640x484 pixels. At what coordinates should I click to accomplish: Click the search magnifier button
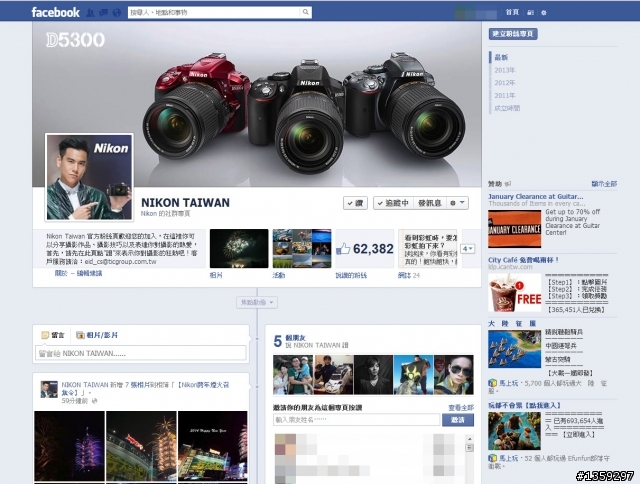(x=305, y=12)
